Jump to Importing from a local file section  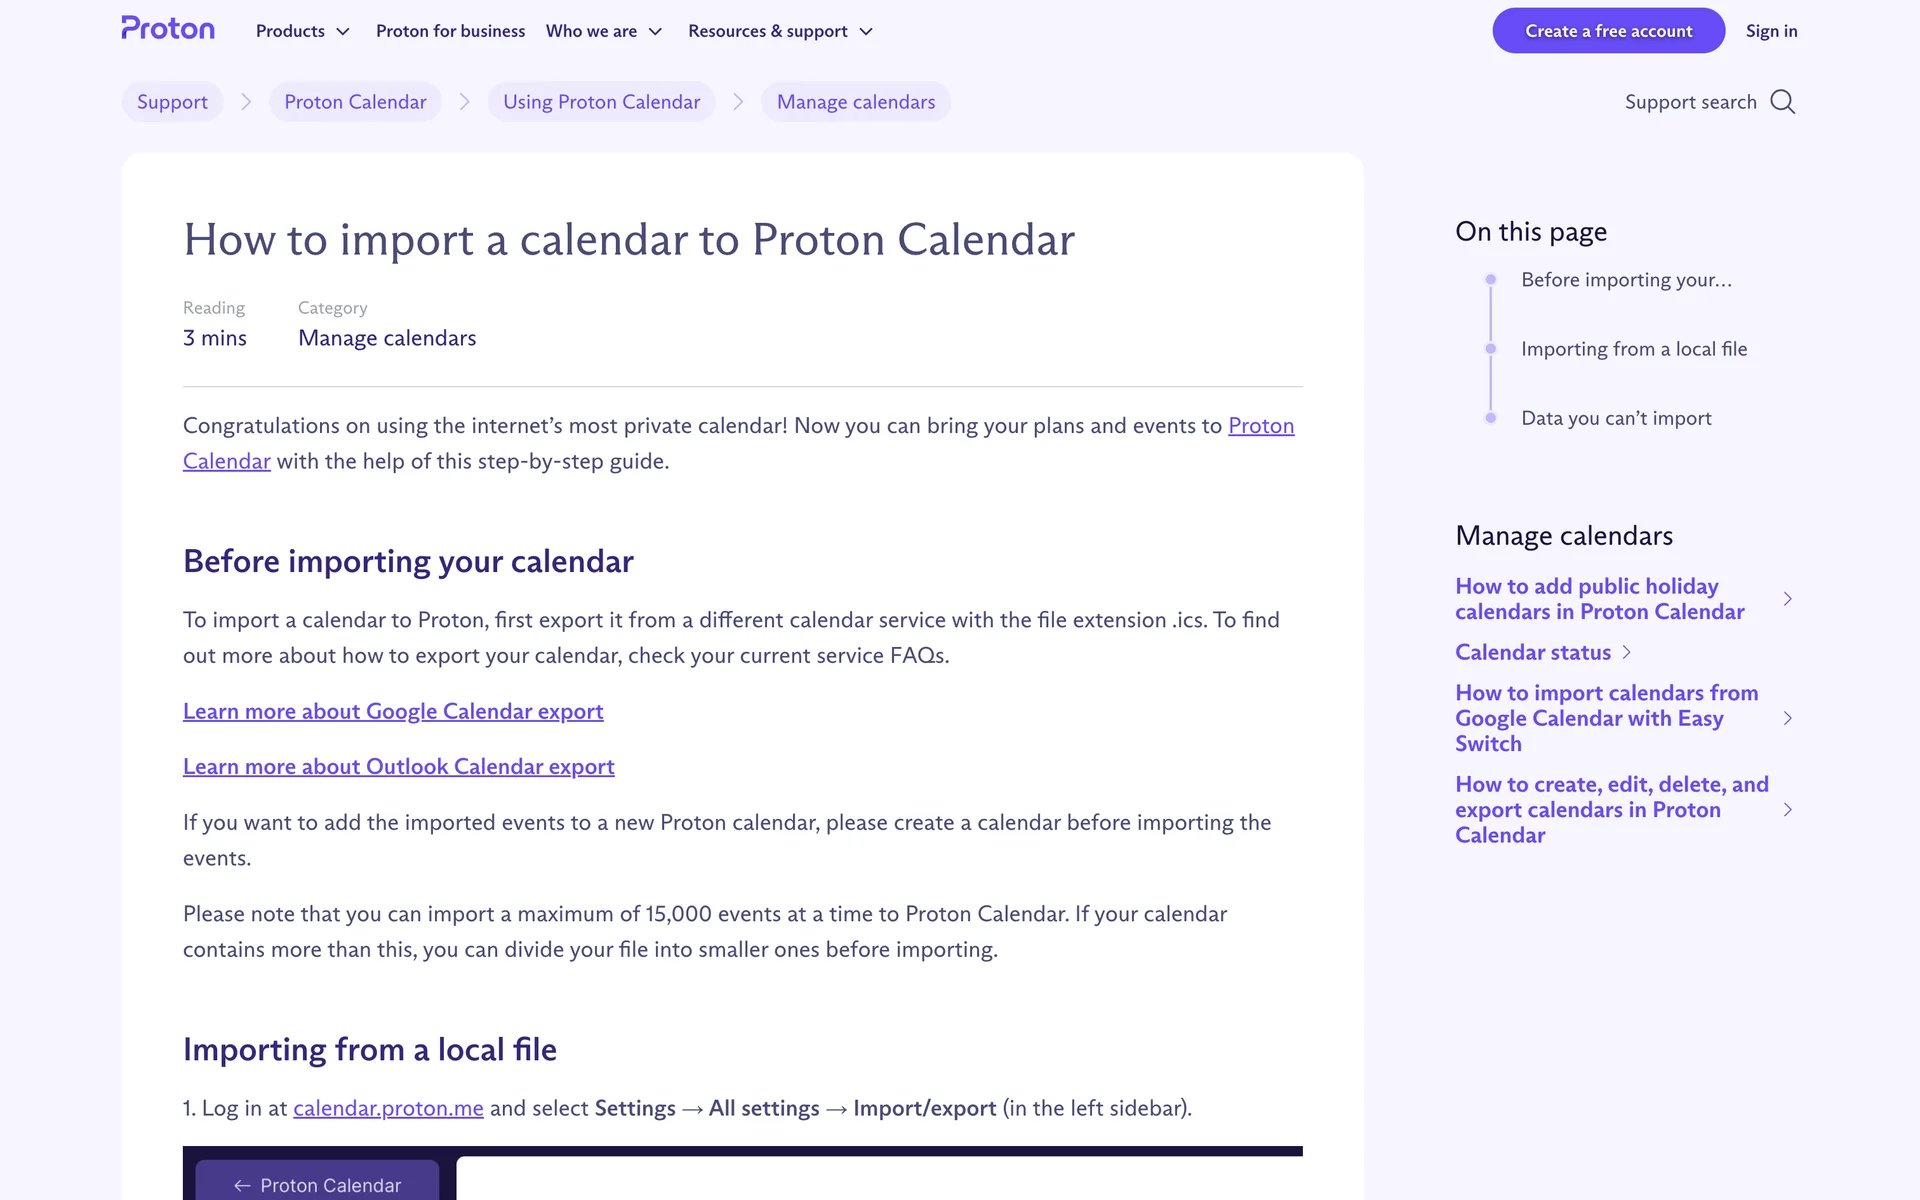[x=1634, y=349]
